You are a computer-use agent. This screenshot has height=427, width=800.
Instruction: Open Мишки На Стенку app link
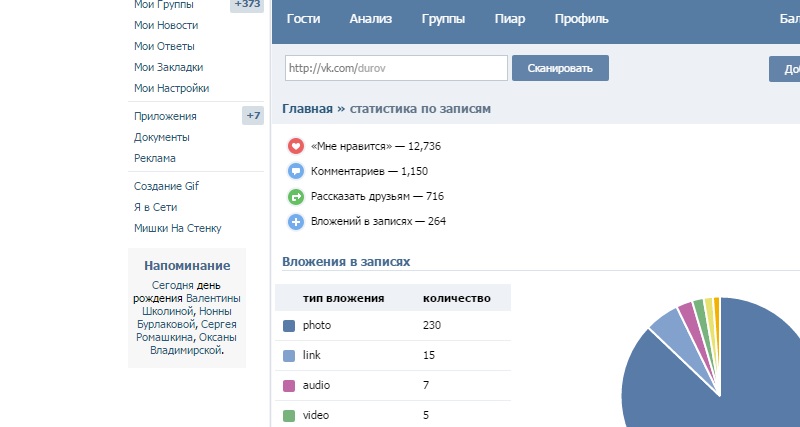[178, 228]
